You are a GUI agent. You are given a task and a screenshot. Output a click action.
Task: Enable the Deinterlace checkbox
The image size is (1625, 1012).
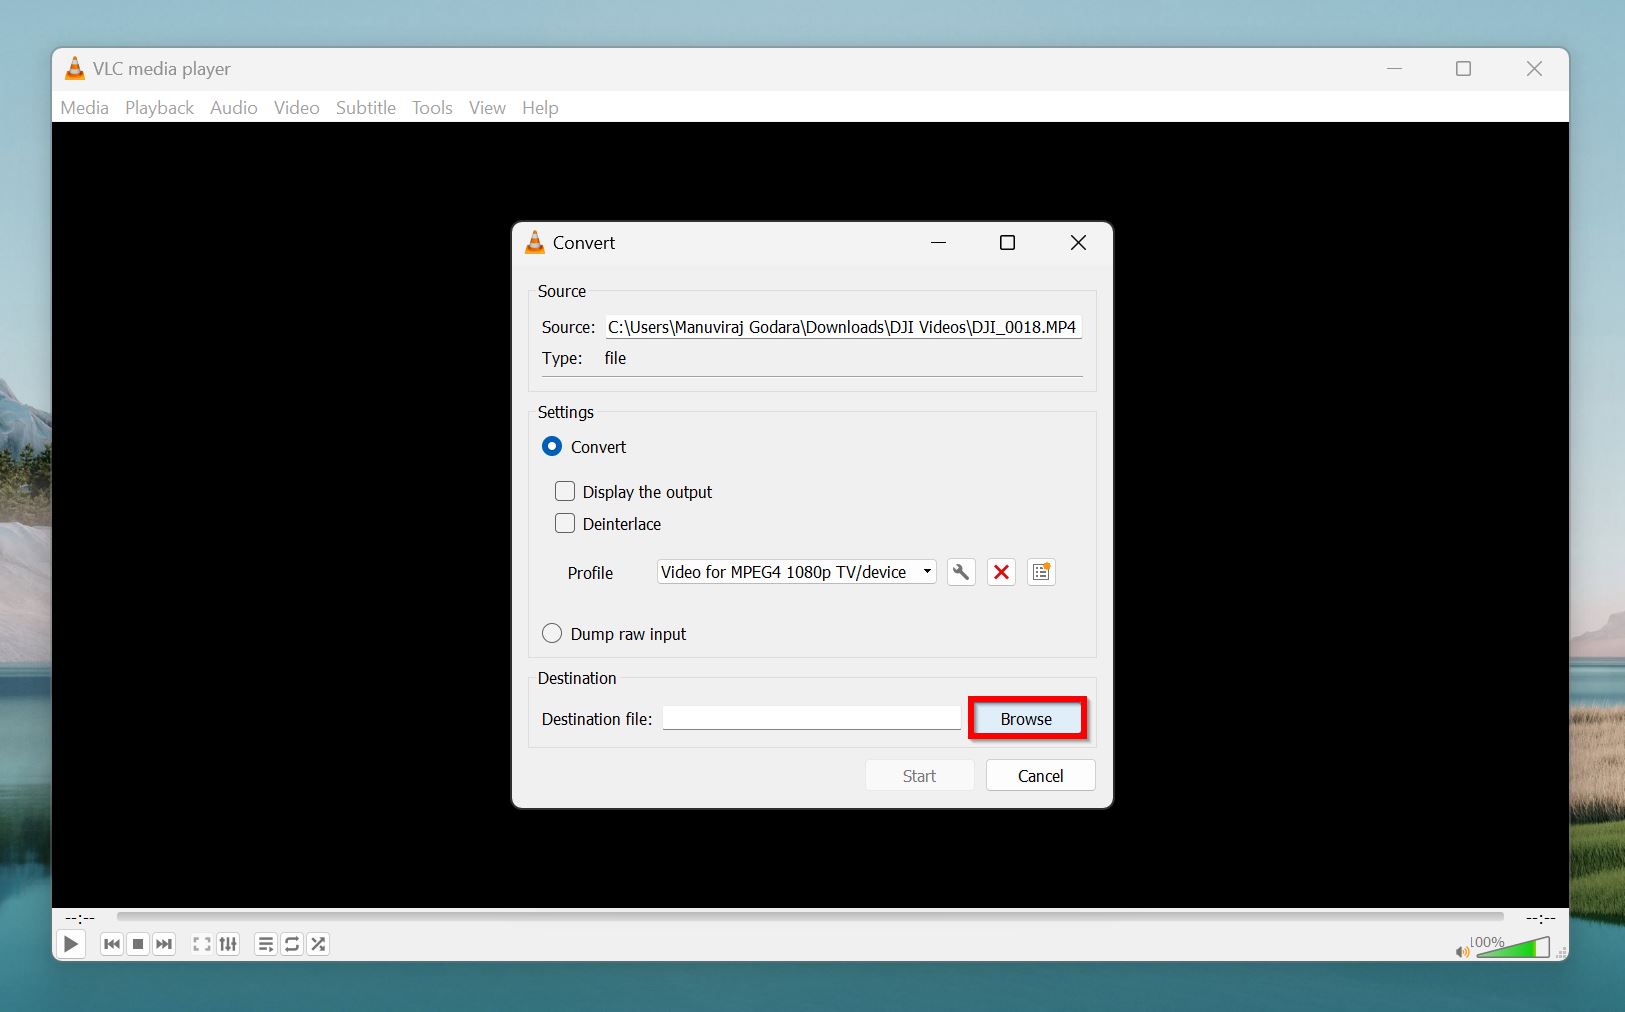[565, 523]
